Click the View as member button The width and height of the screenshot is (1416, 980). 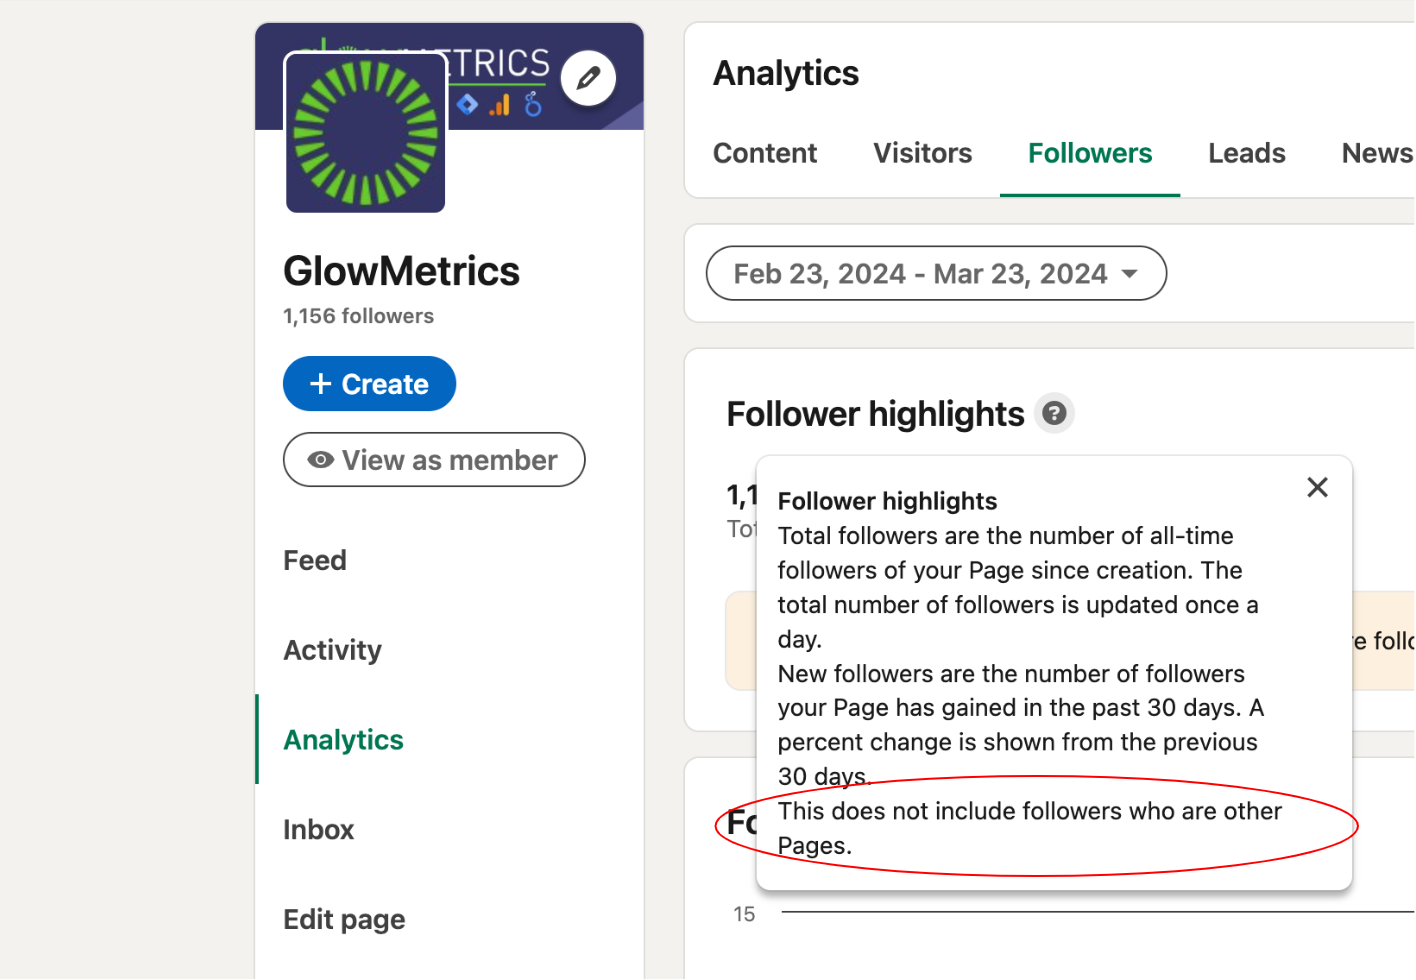click(434, 460)
